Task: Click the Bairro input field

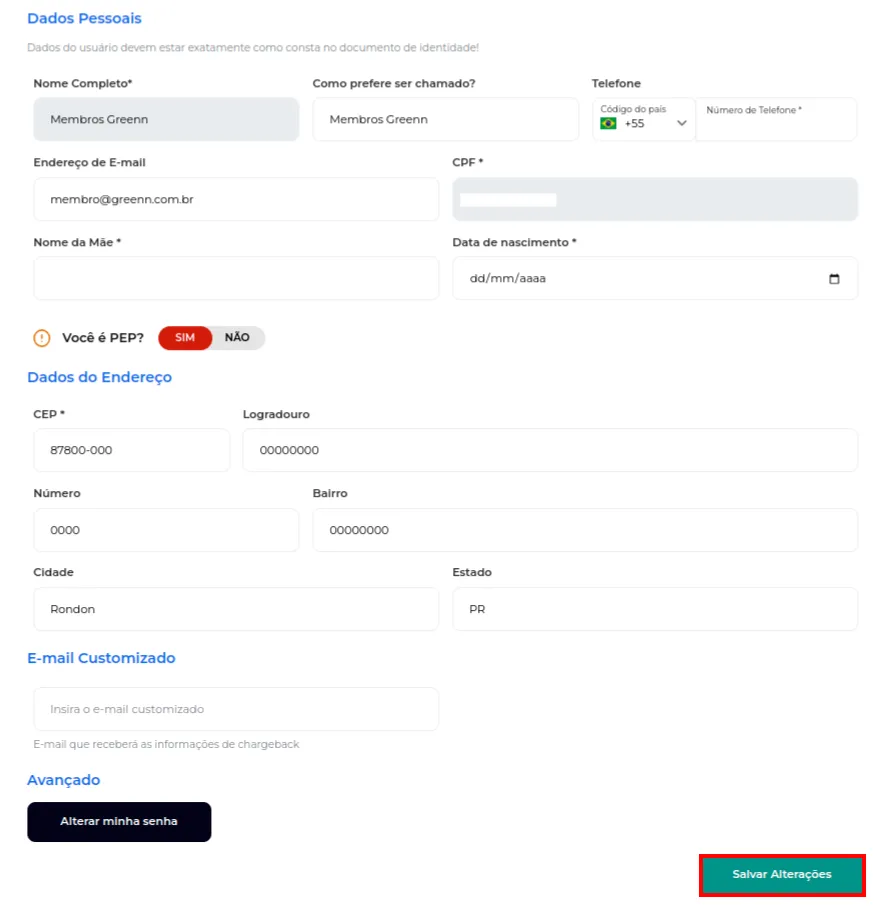Action: (585, 530)
